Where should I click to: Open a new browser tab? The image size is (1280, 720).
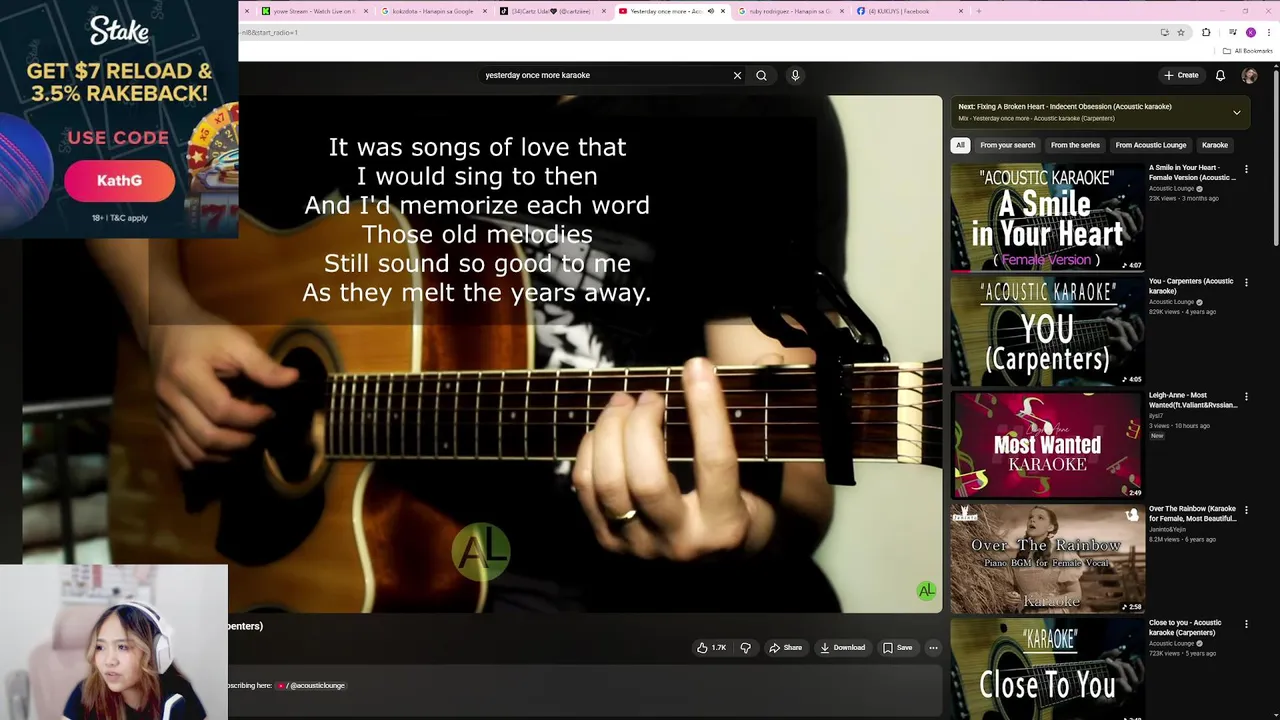click(x=978, y=11)
